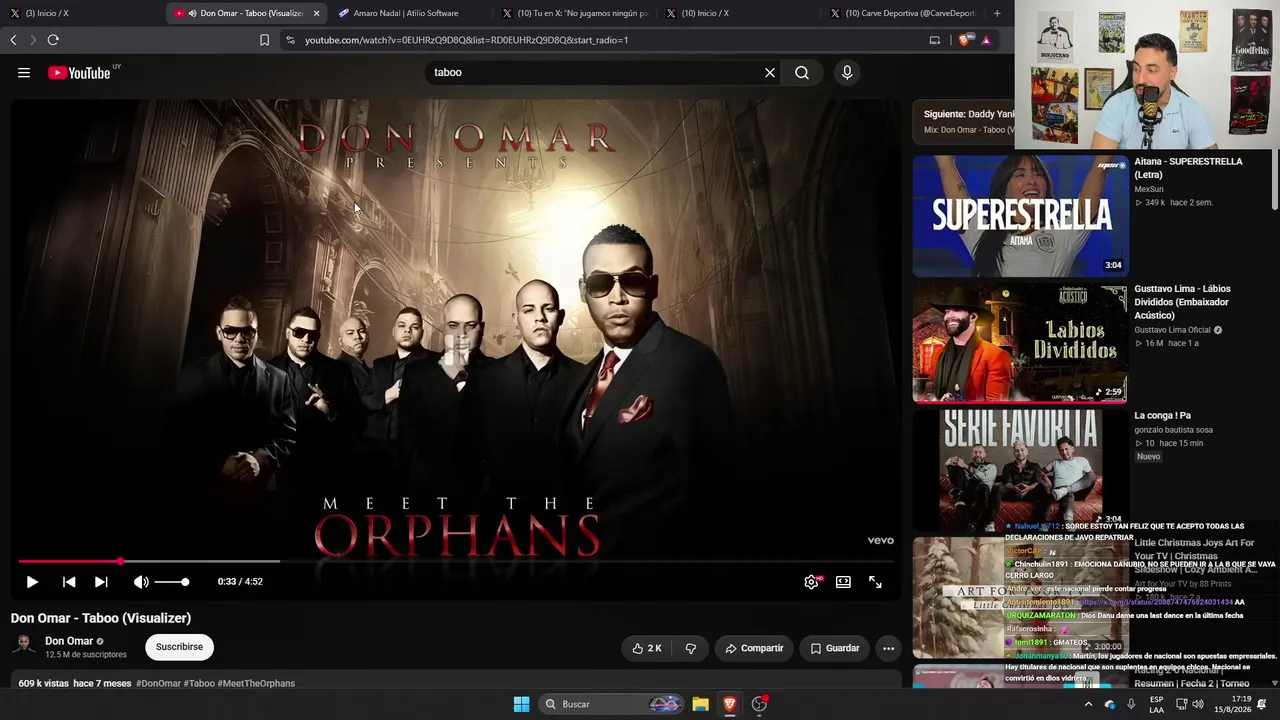Click the address bar URL

466,40
